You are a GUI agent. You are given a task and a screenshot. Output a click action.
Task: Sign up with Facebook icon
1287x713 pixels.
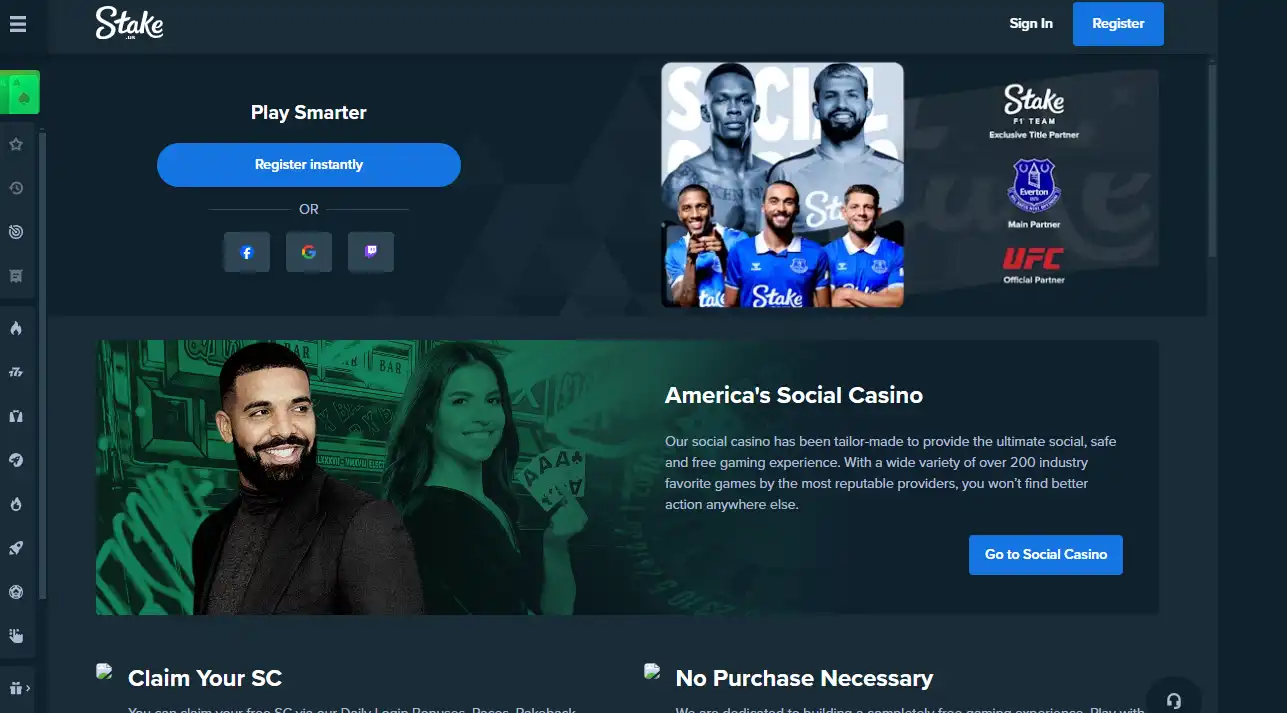tap(247, 252)
